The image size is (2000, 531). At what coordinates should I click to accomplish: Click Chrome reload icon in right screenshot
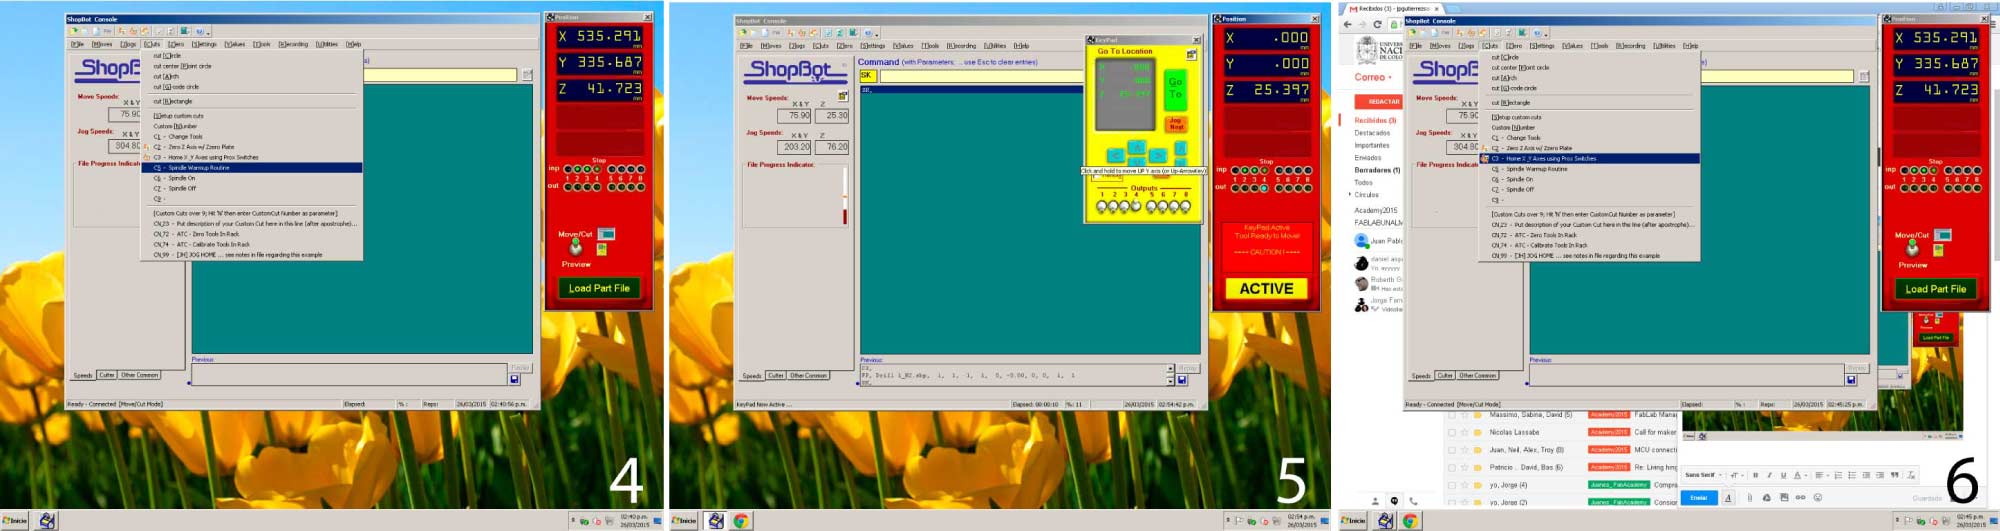1377,24
